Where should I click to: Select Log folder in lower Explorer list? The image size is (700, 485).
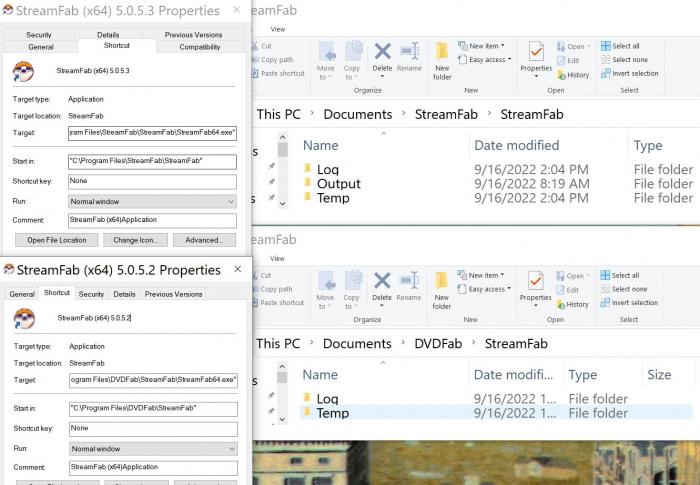[x=327, y=399]
